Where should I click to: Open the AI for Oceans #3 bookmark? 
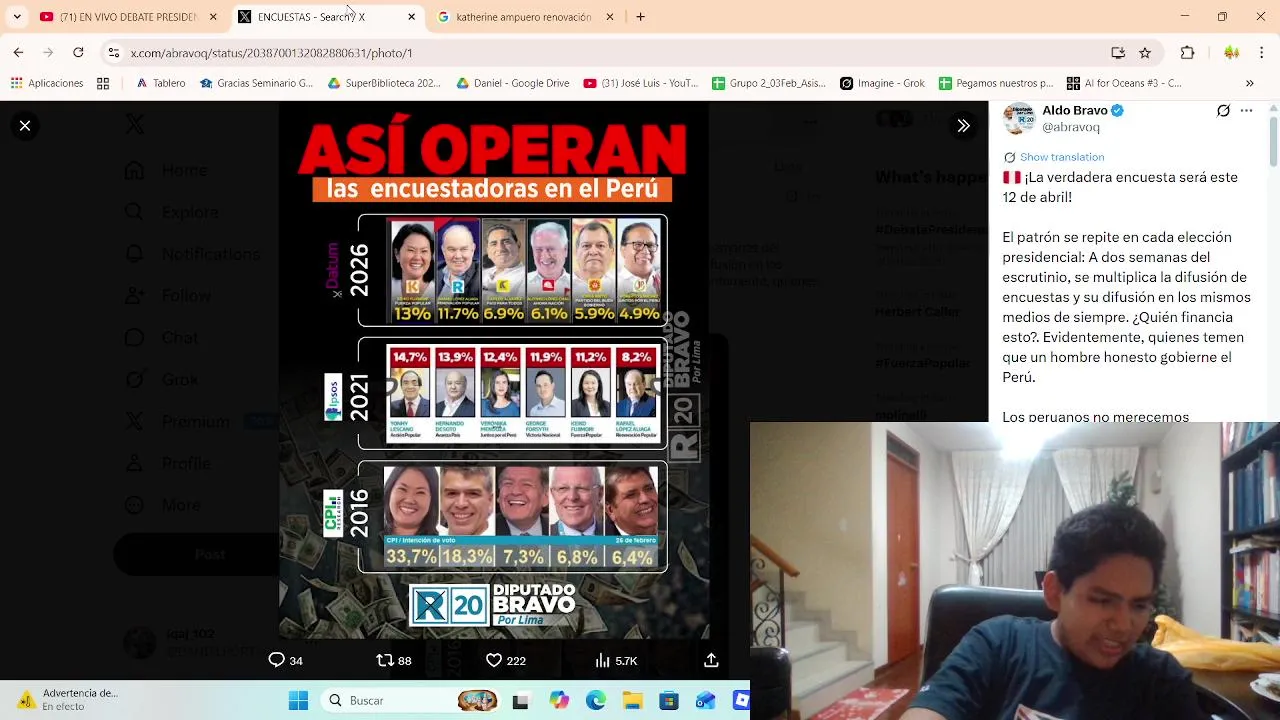coord(1124,83)
